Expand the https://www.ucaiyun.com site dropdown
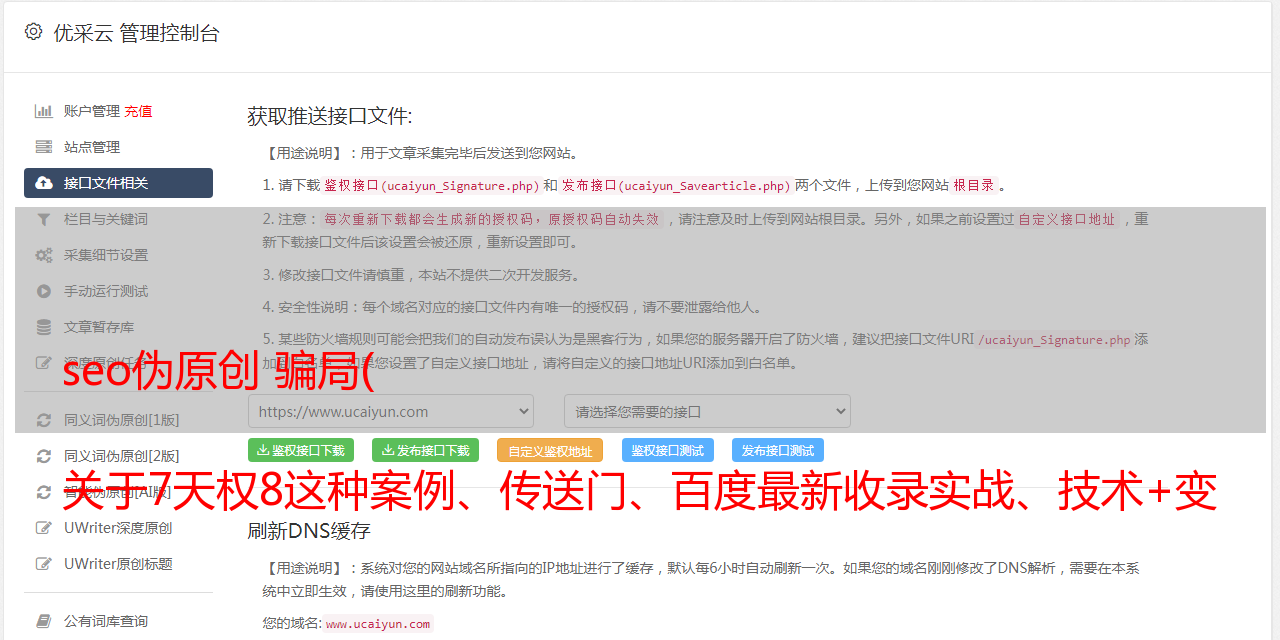Image resolution: width=1280 pixels, height=640 pixels. tap(391, 411)
